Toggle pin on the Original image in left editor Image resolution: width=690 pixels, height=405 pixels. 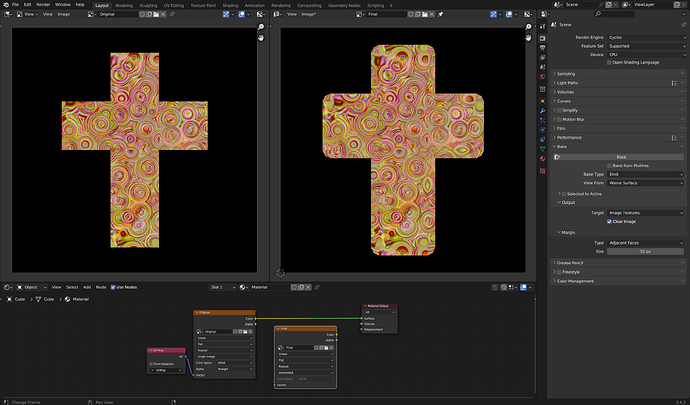point(172,14)
